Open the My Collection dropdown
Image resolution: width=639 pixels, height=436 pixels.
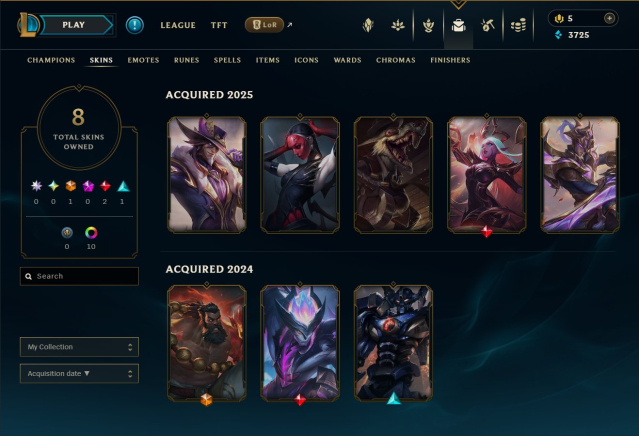[79, 347]
